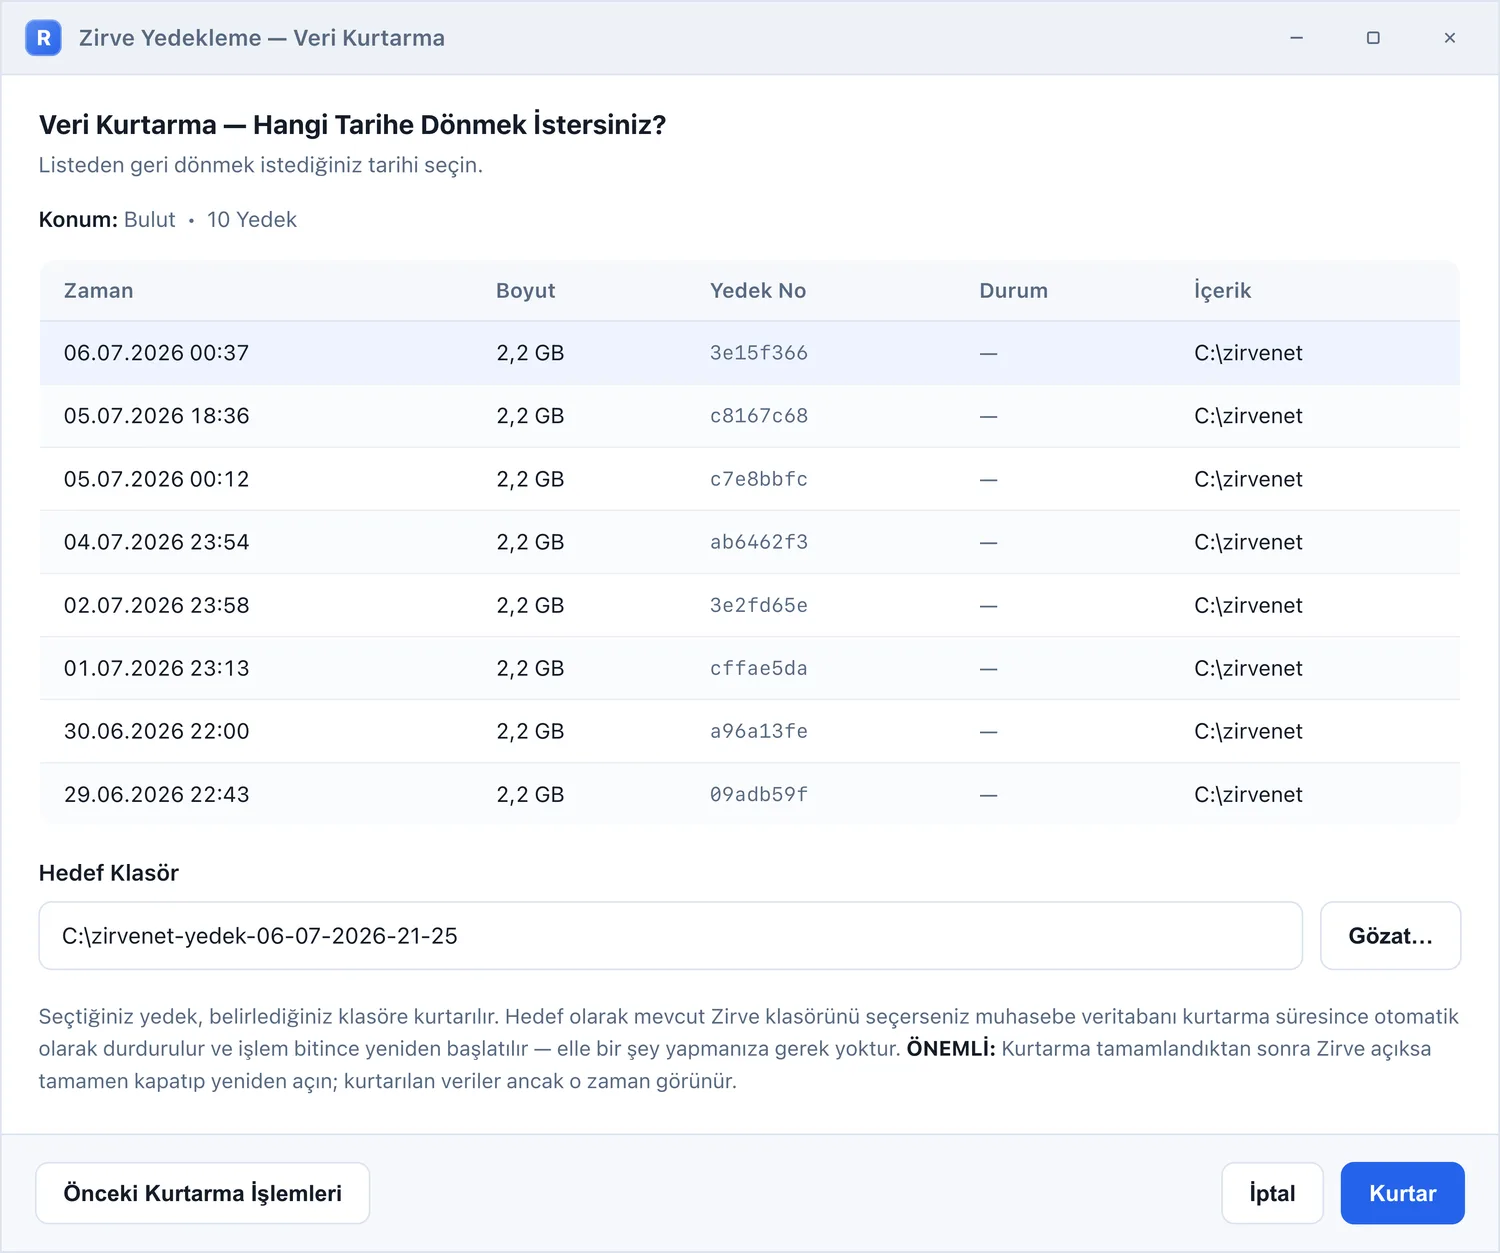Screen dimensions: 1500x1253
Task: Select the backup dated 05.07.2026 18:36
Action: (750, 416)
